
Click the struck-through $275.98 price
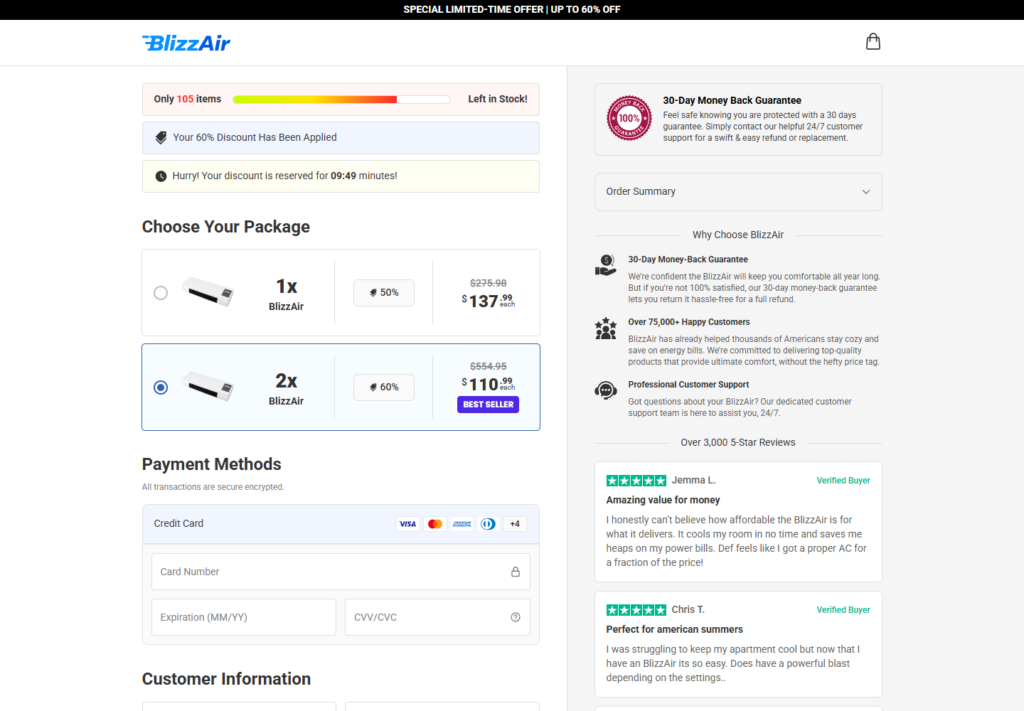click(x=488, y=283)
